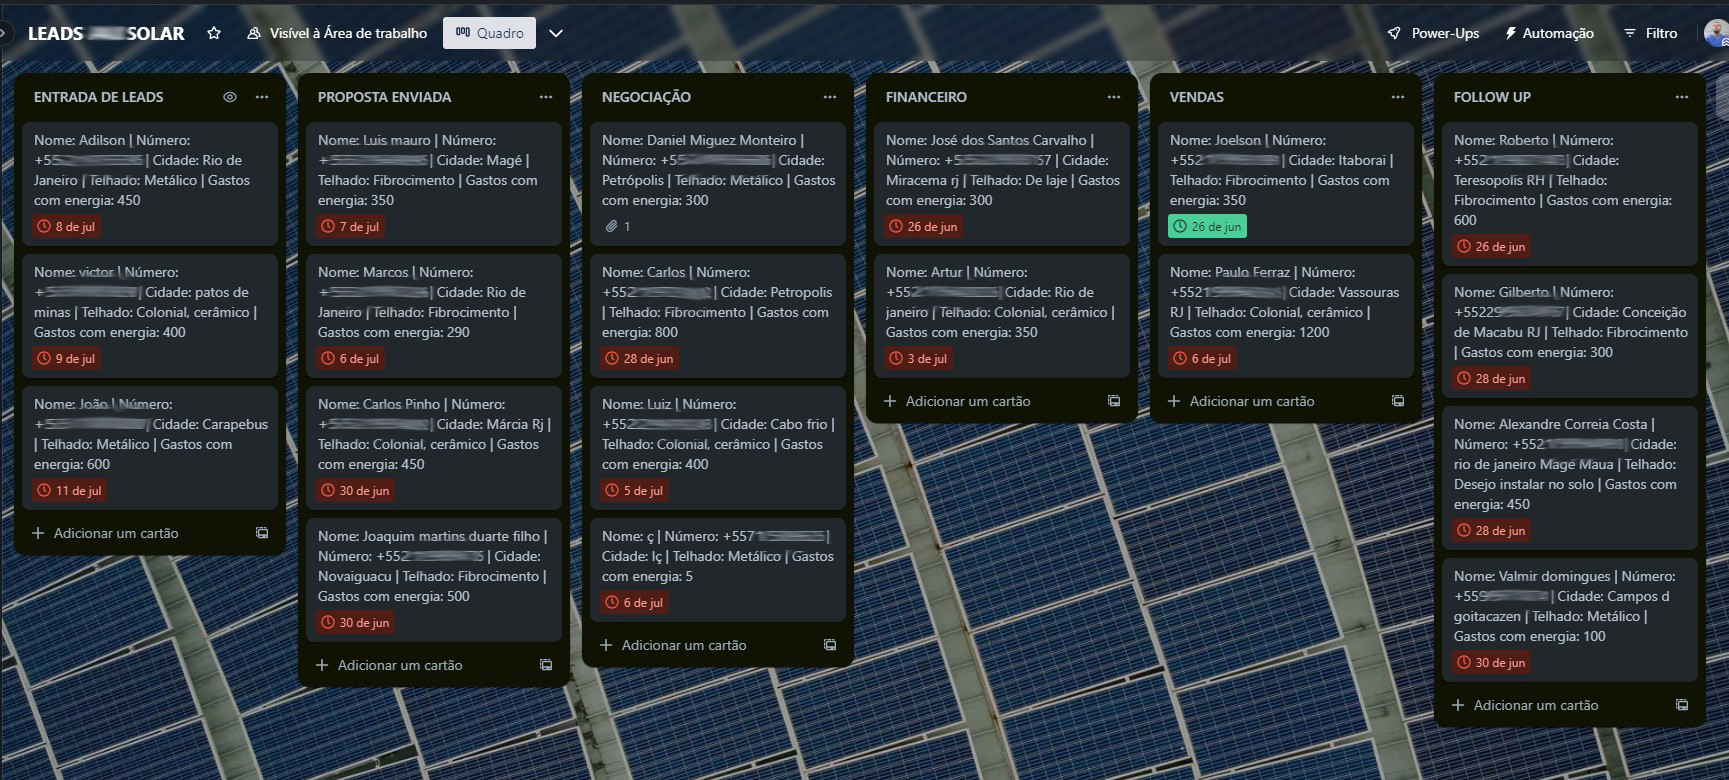1729x780 pixels.
Task: Switch to the Quadro board view
Action: click(x=490, y=33)
